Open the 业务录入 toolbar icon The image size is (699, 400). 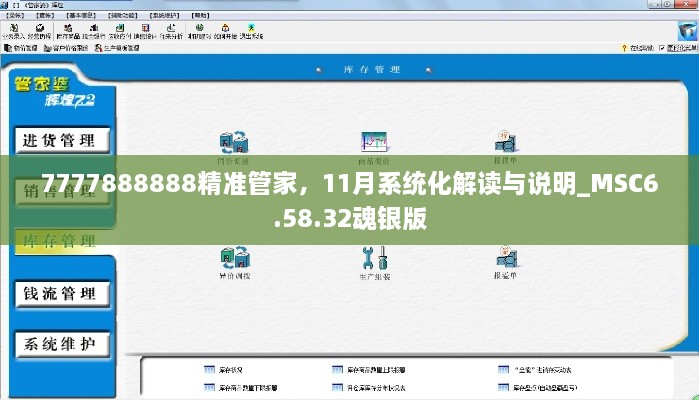(x=14, y=31)
